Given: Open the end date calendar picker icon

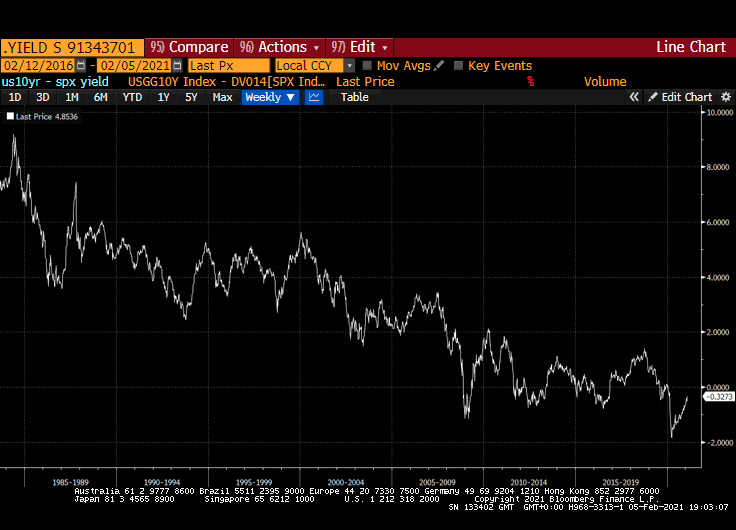Looking at the screenshot, I should coord(177,65).
